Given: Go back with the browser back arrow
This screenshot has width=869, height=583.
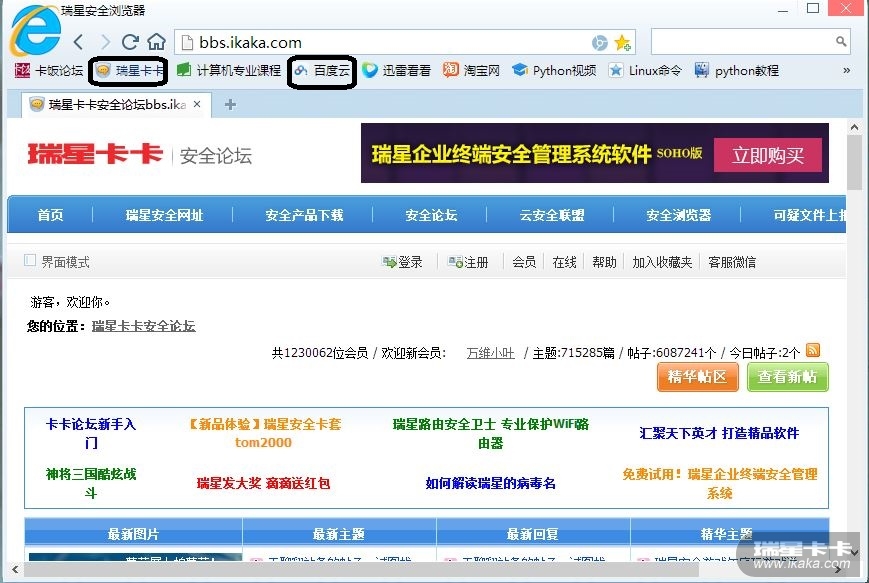Looking at the screenshot, I should click(79, 42).
